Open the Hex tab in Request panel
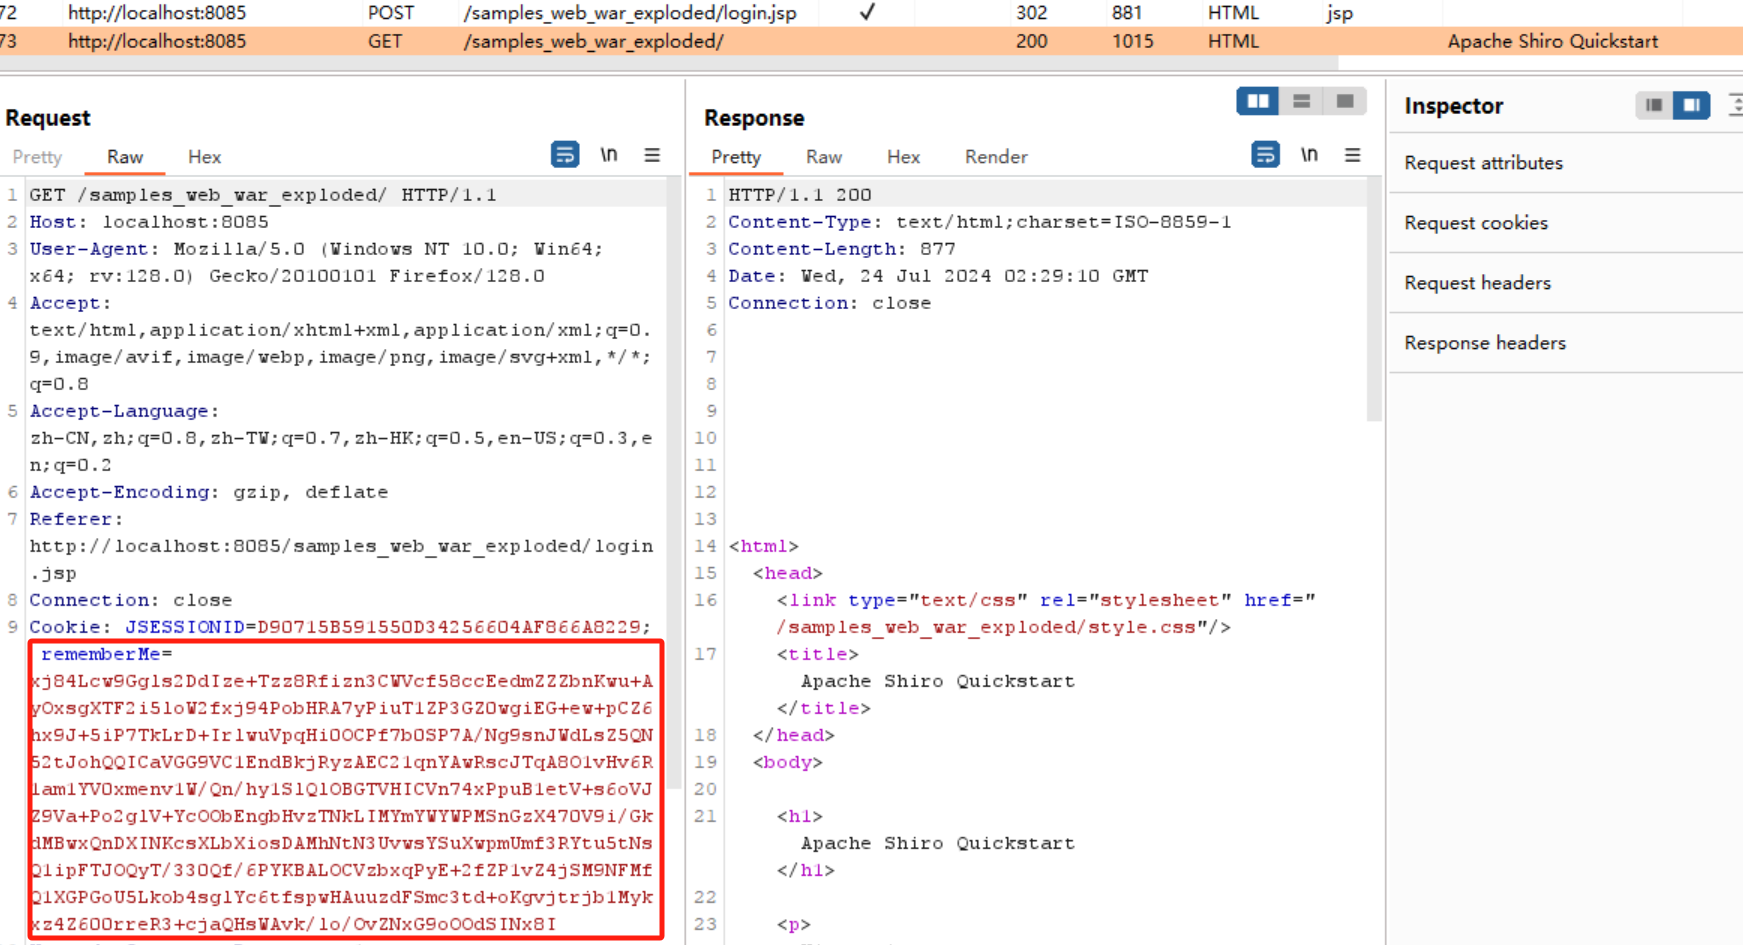 click(x=204, y=157)
